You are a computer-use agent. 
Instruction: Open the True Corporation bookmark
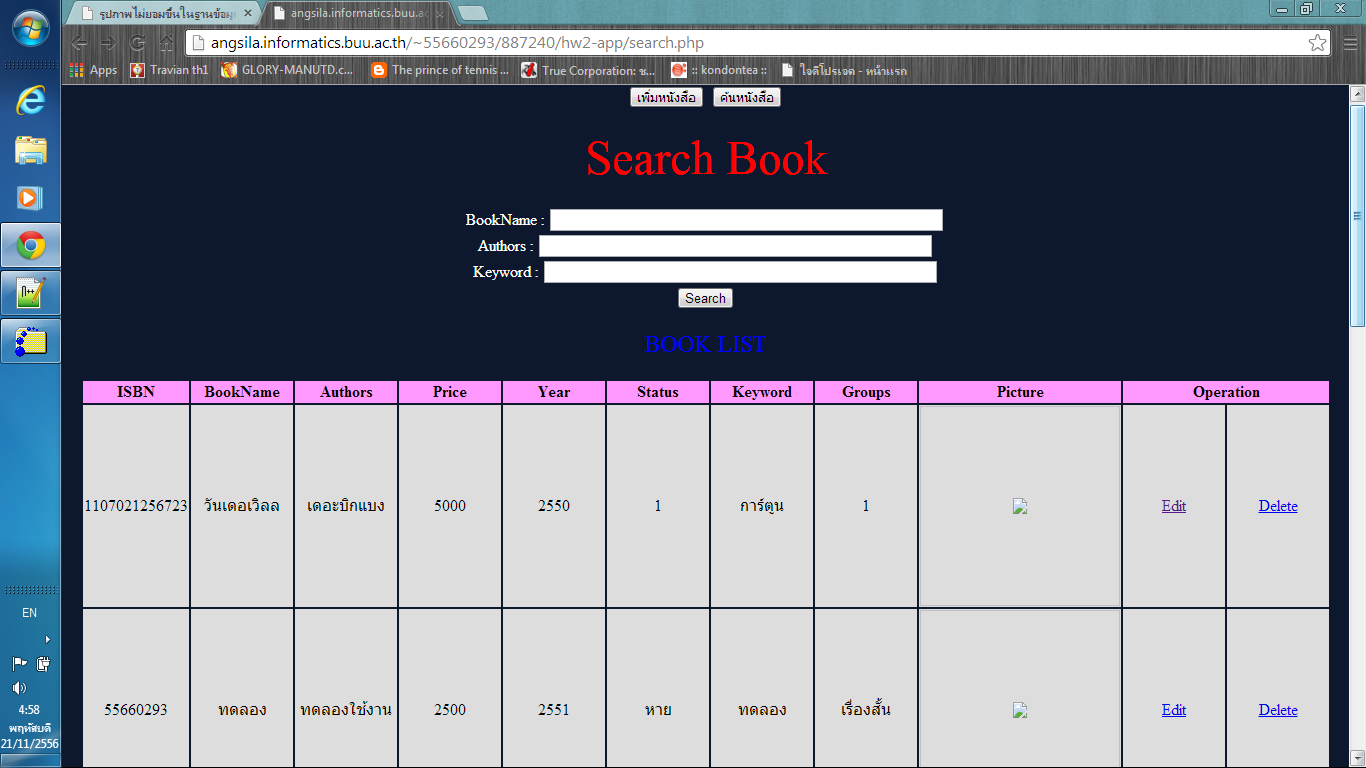click(589, 70)
